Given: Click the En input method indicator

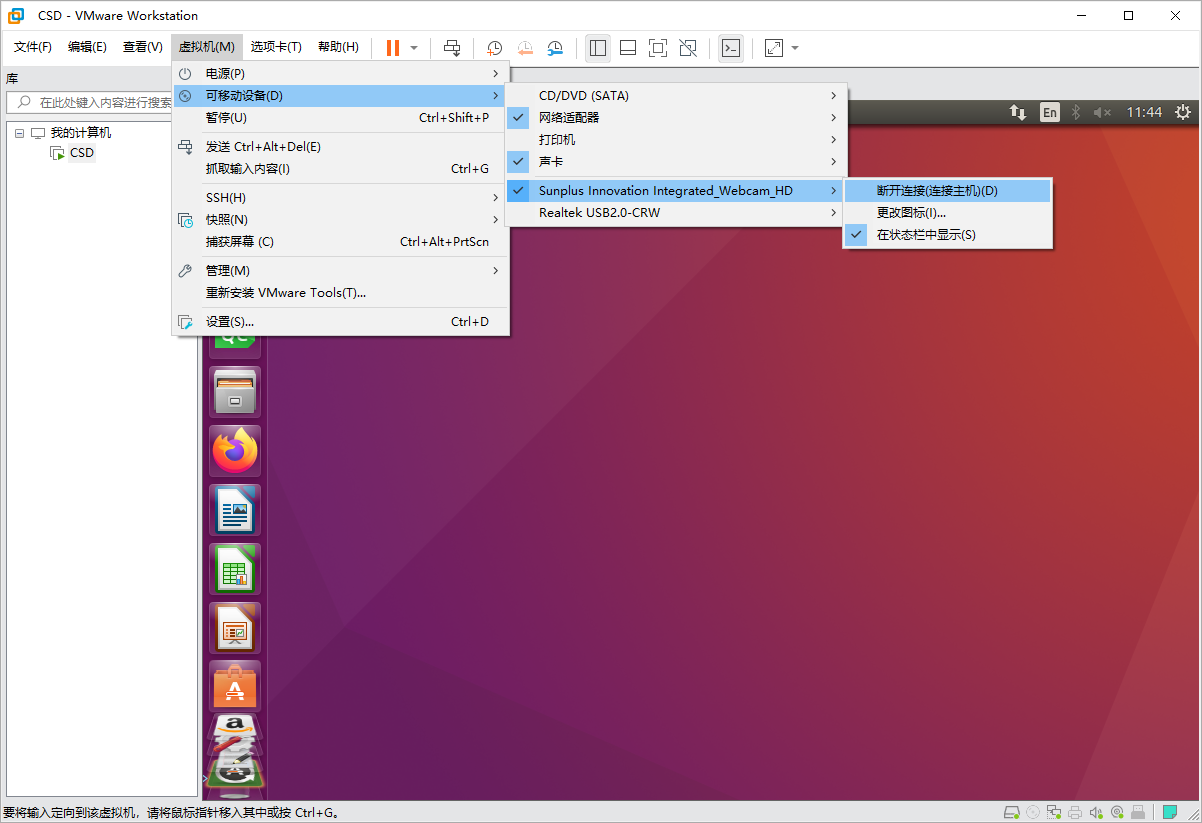Looking at the screenshot, I should [1049, 112].
